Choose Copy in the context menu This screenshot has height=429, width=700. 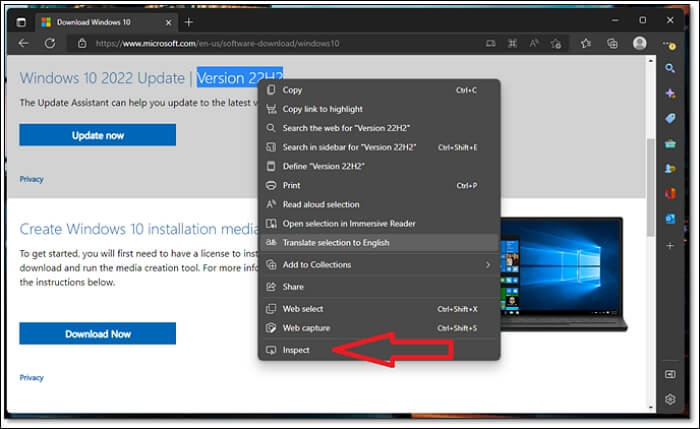click(292, 90)
